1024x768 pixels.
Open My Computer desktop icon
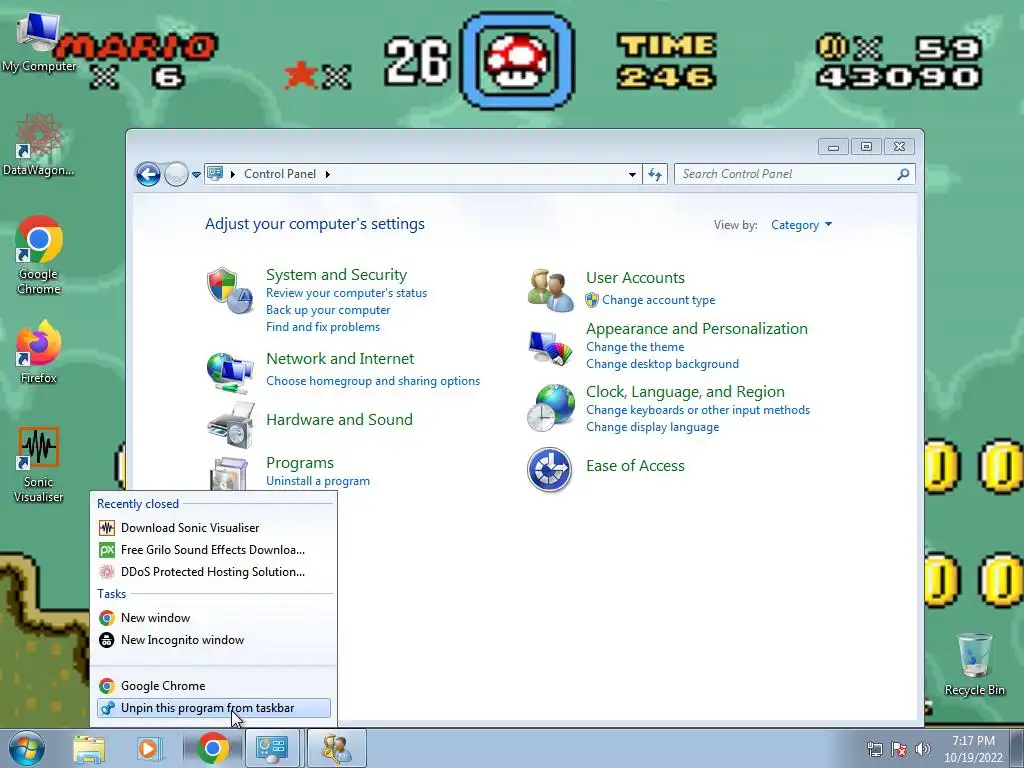(38, 40)
